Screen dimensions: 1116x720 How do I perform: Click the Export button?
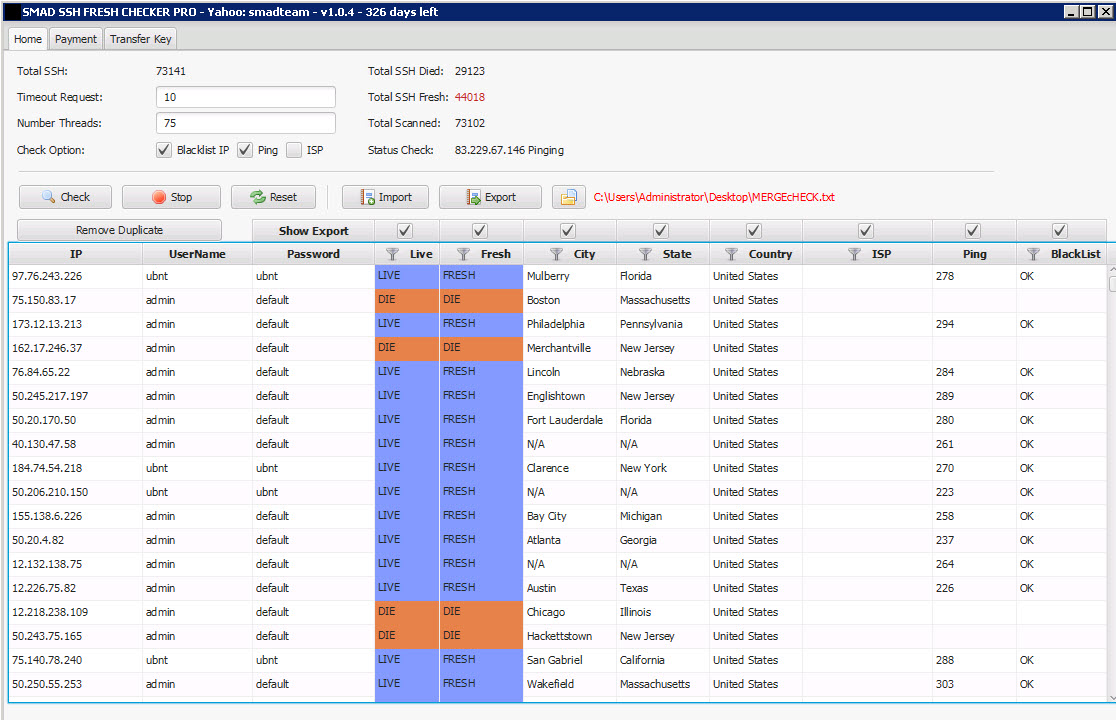[490, 197]
